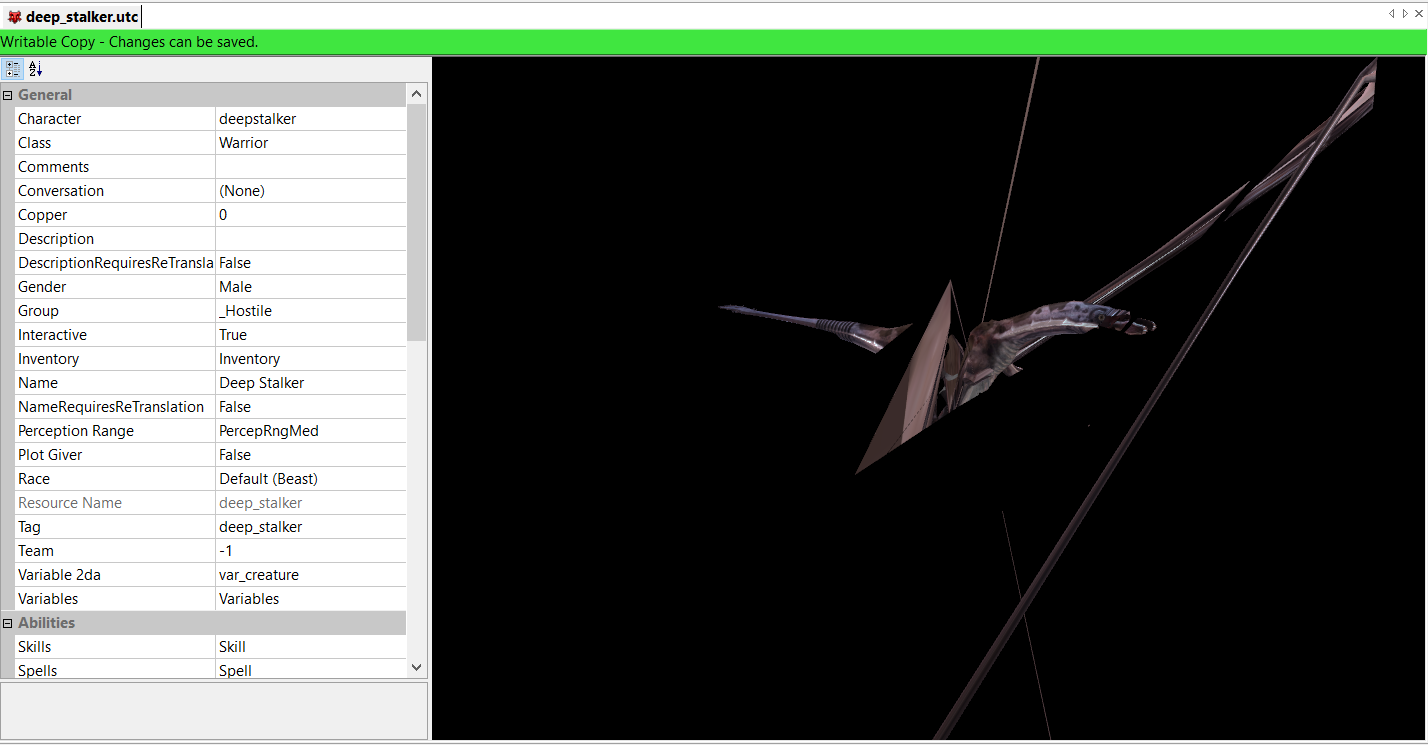Viewport: 1428px width, 745px height.
Task: Select the deep_stalker.utc document tab
Action: tap(72, 17)
